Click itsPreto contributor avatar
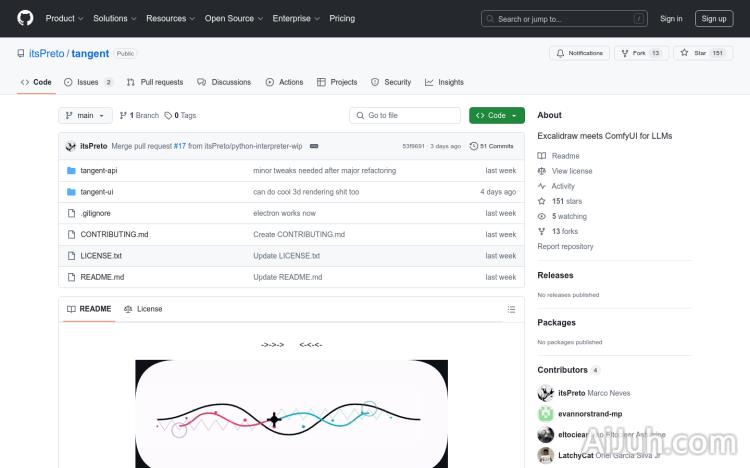Viewport: 750px width, 468px height. (x=546, y=393)
